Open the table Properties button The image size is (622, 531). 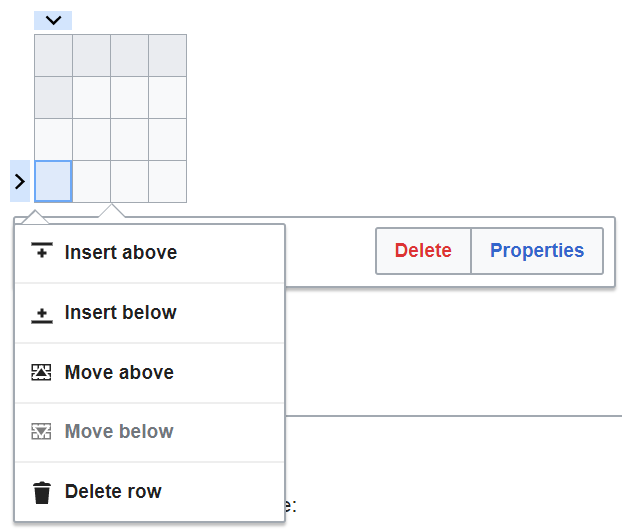[536, 250]
